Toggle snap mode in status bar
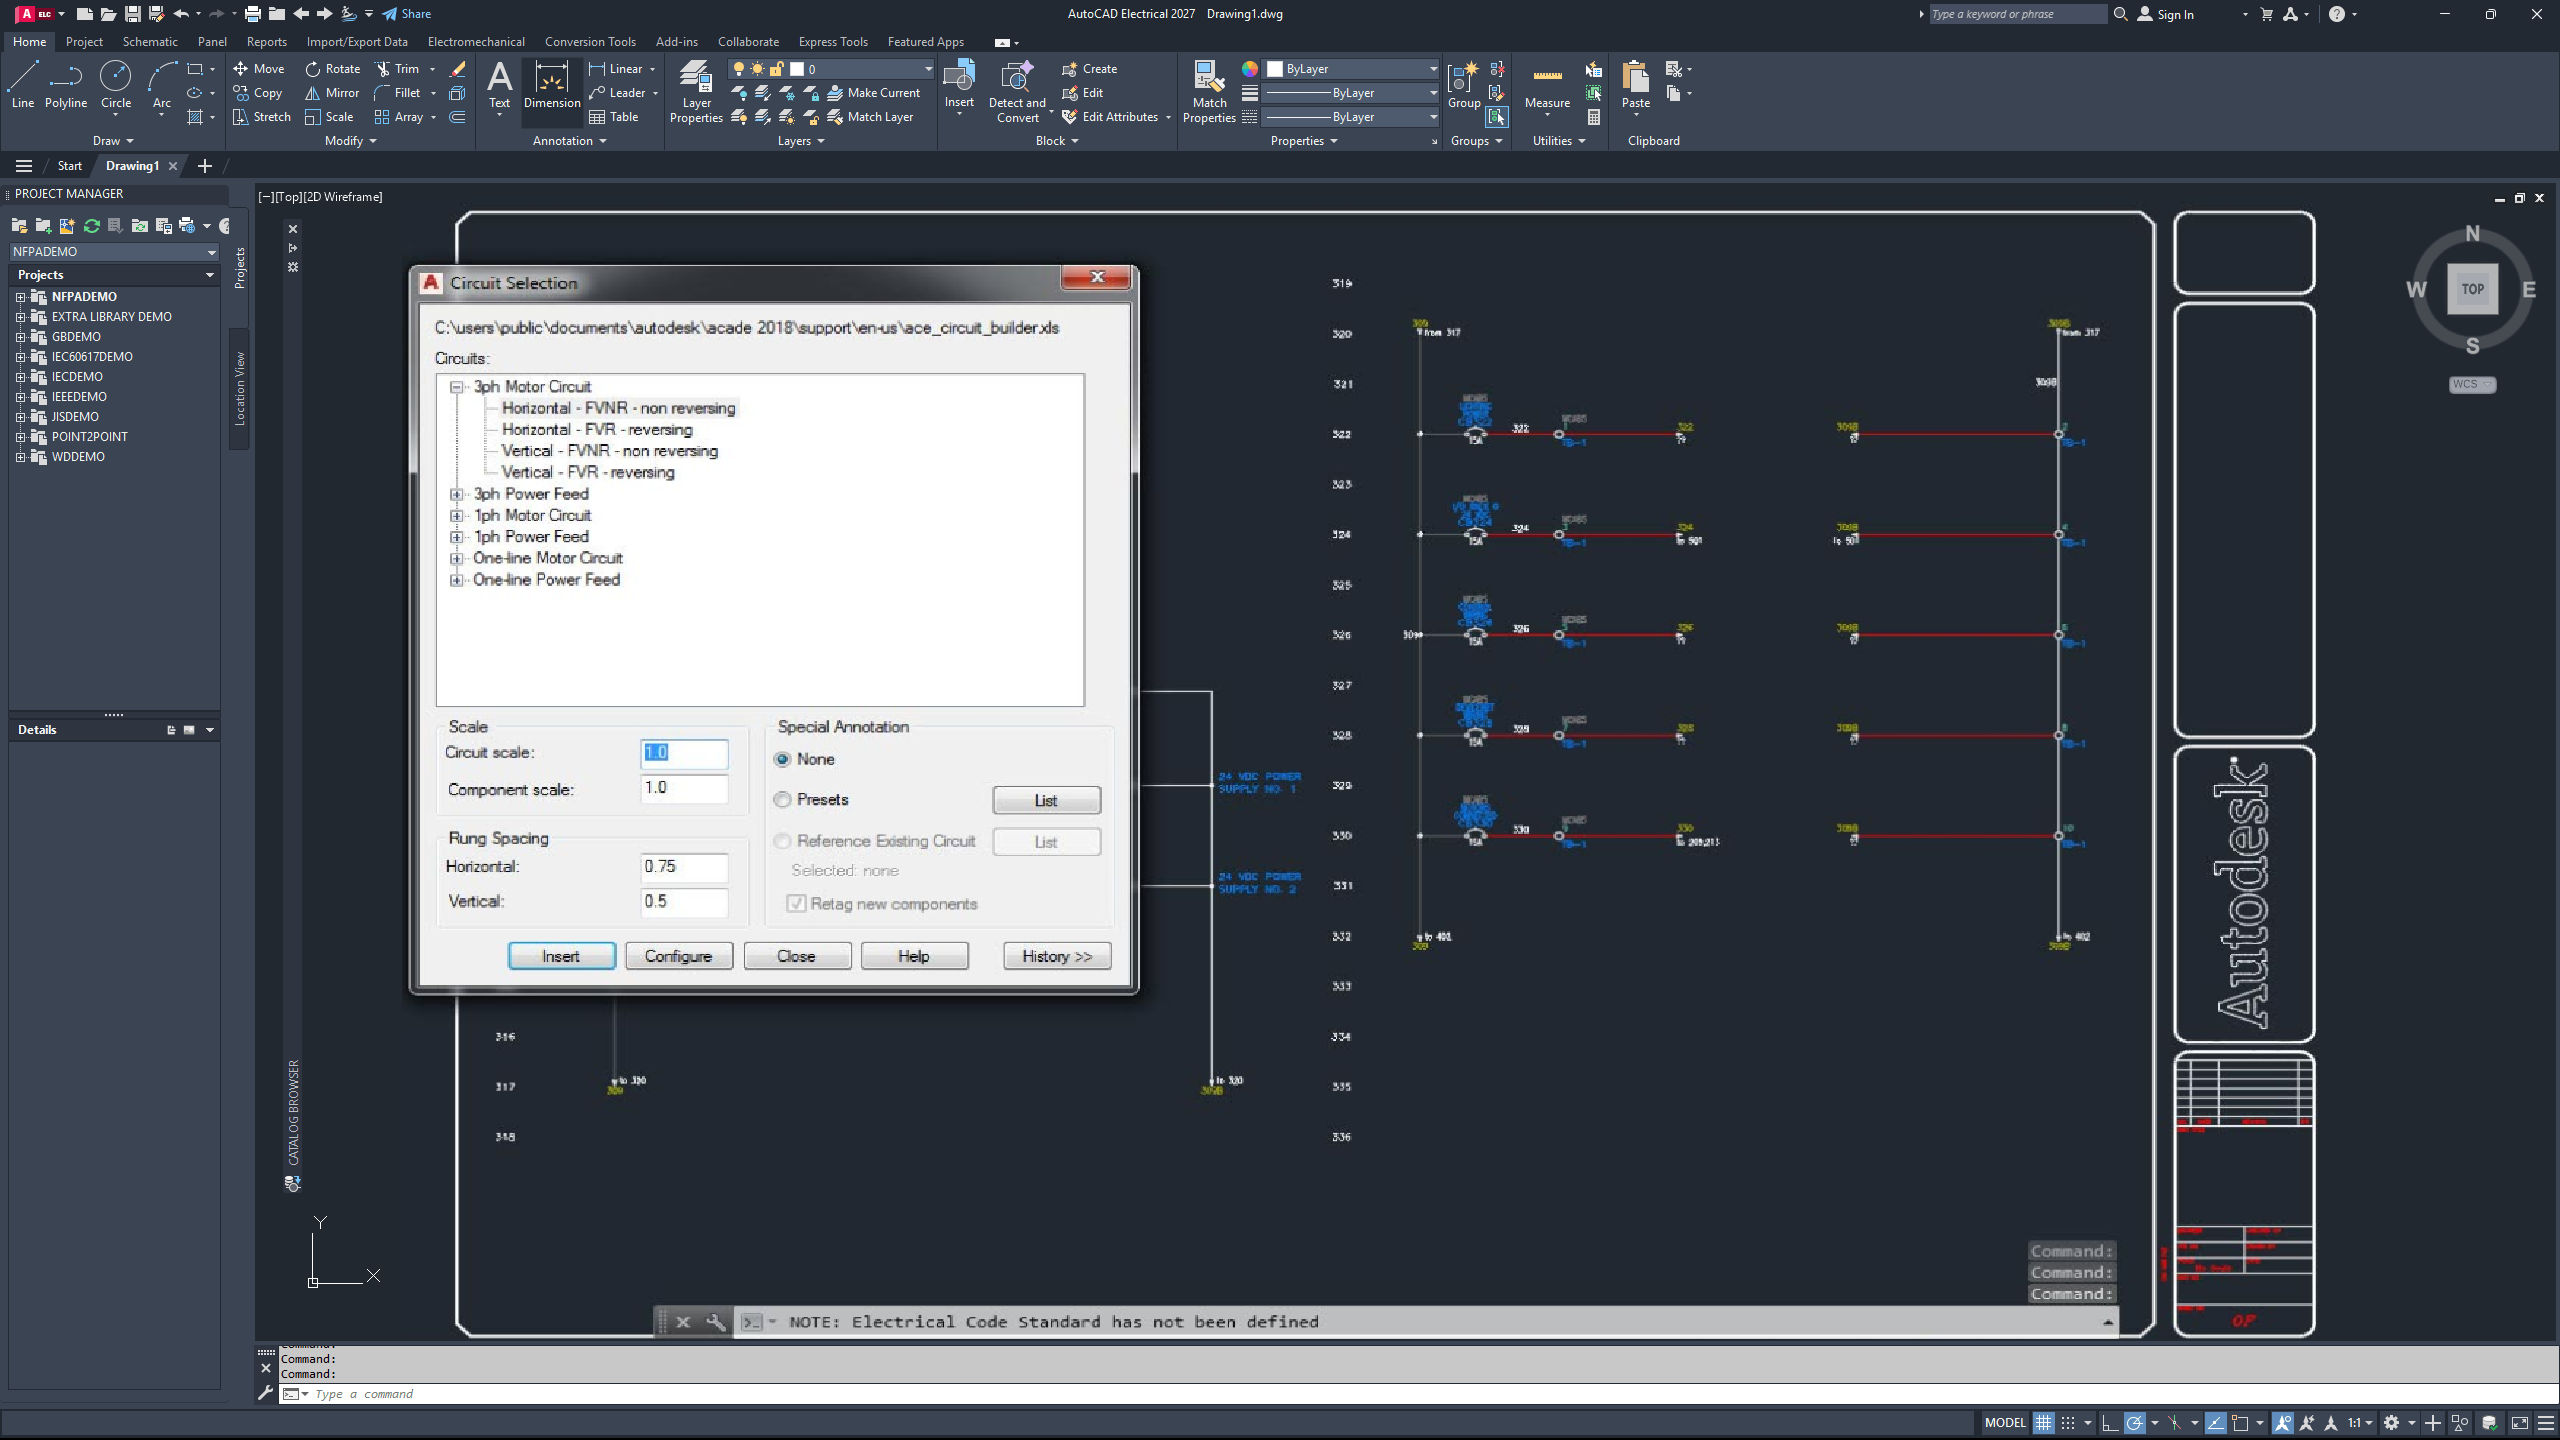The width and height of the screenshot is (2560, 1440). 2068,1423
